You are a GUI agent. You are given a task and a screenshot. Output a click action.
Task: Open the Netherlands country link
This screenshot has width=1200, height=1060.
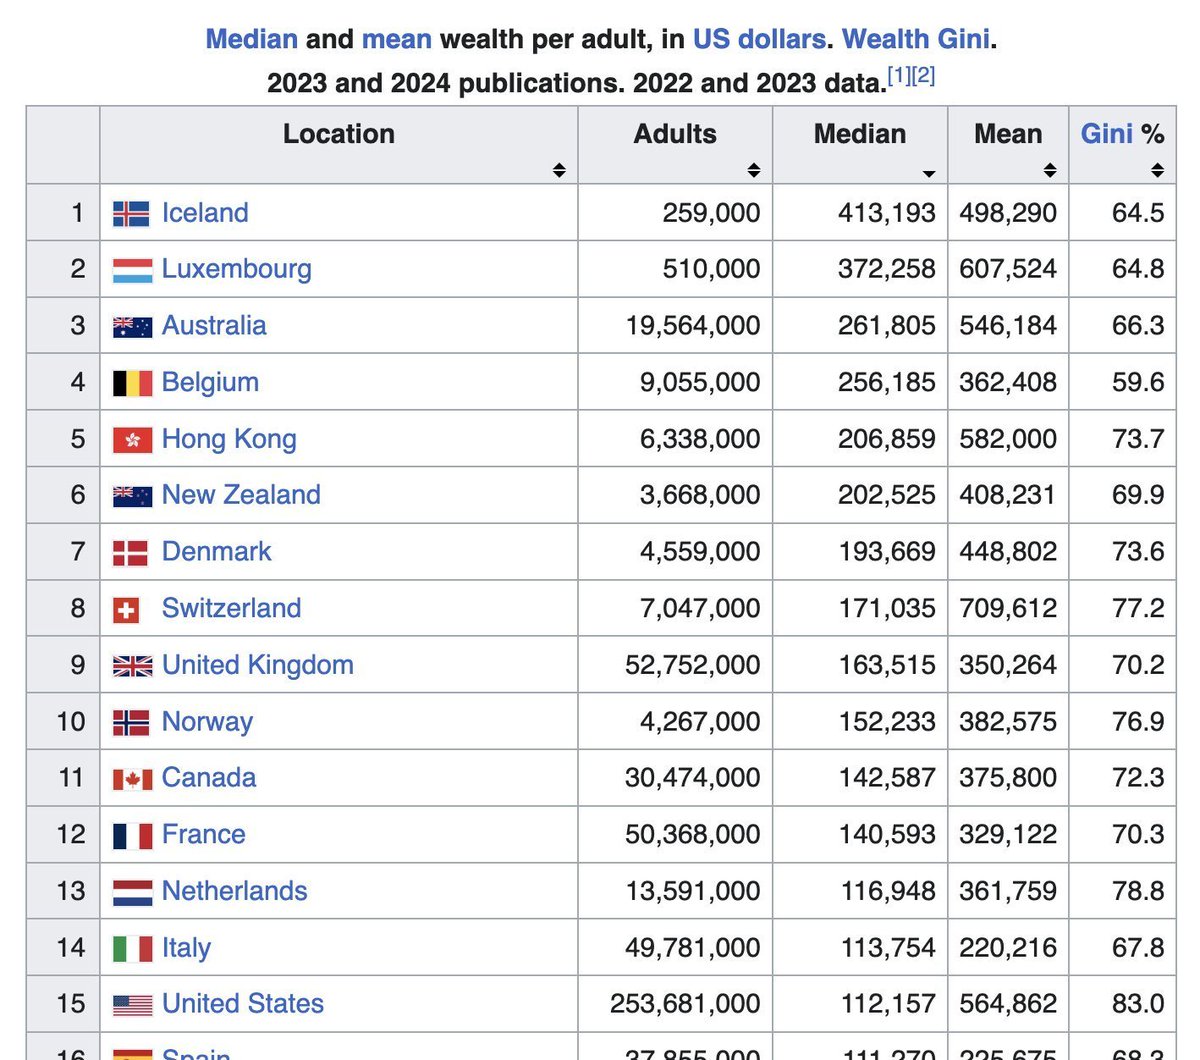[x=234, y=891]
